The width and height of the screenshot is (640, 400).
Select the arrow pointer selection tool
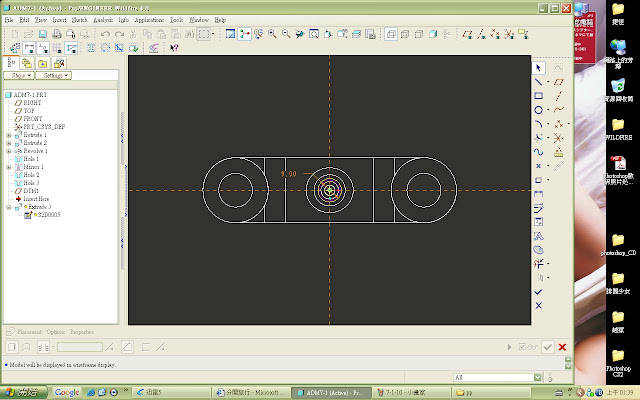pos(539,67)
